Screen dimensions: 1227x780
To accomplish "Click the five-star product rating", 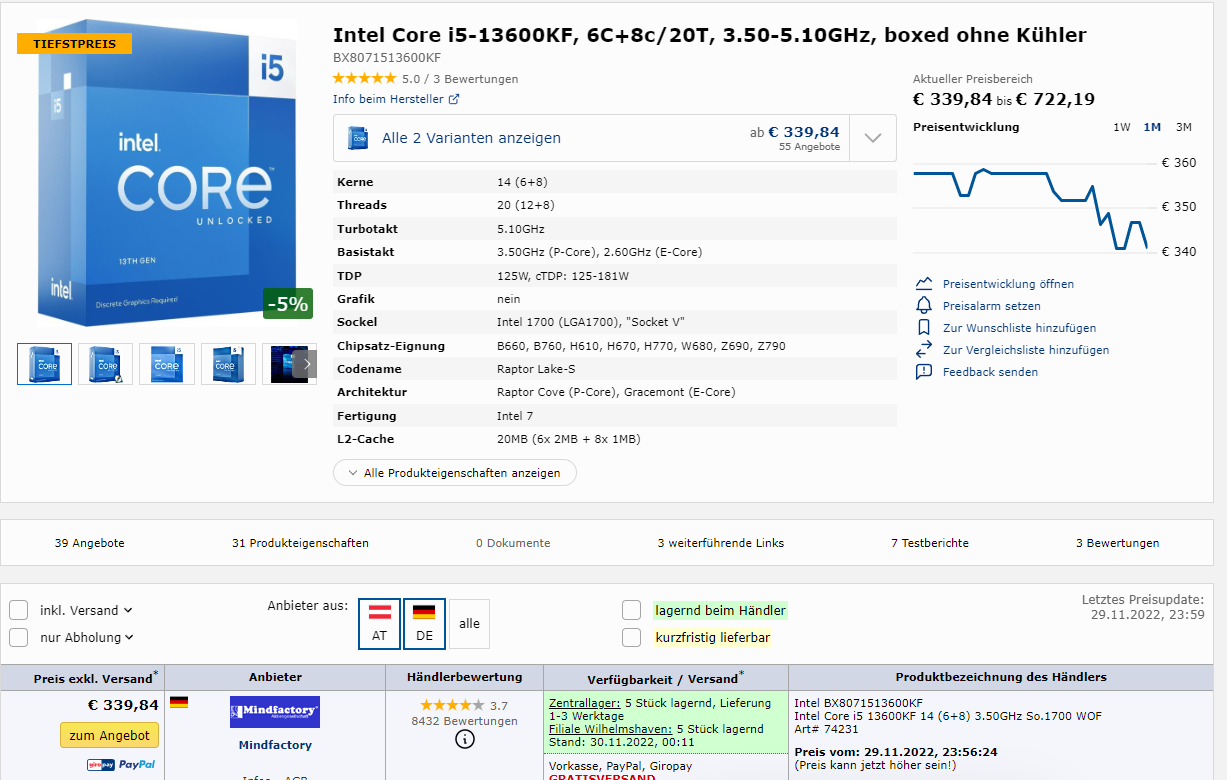I will [364, 79].
